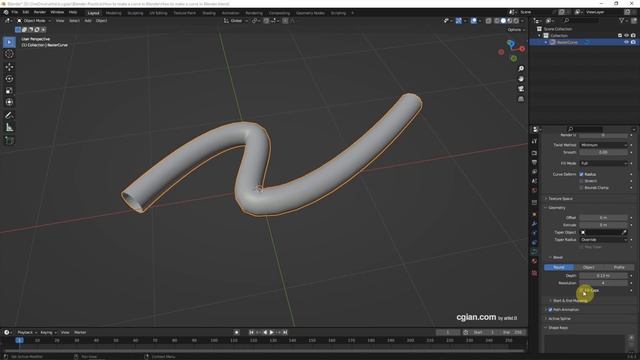This screenshot has width=640, height=360.
Task: Select the Select Box tool in the toolbar
Action: point(9,42)
